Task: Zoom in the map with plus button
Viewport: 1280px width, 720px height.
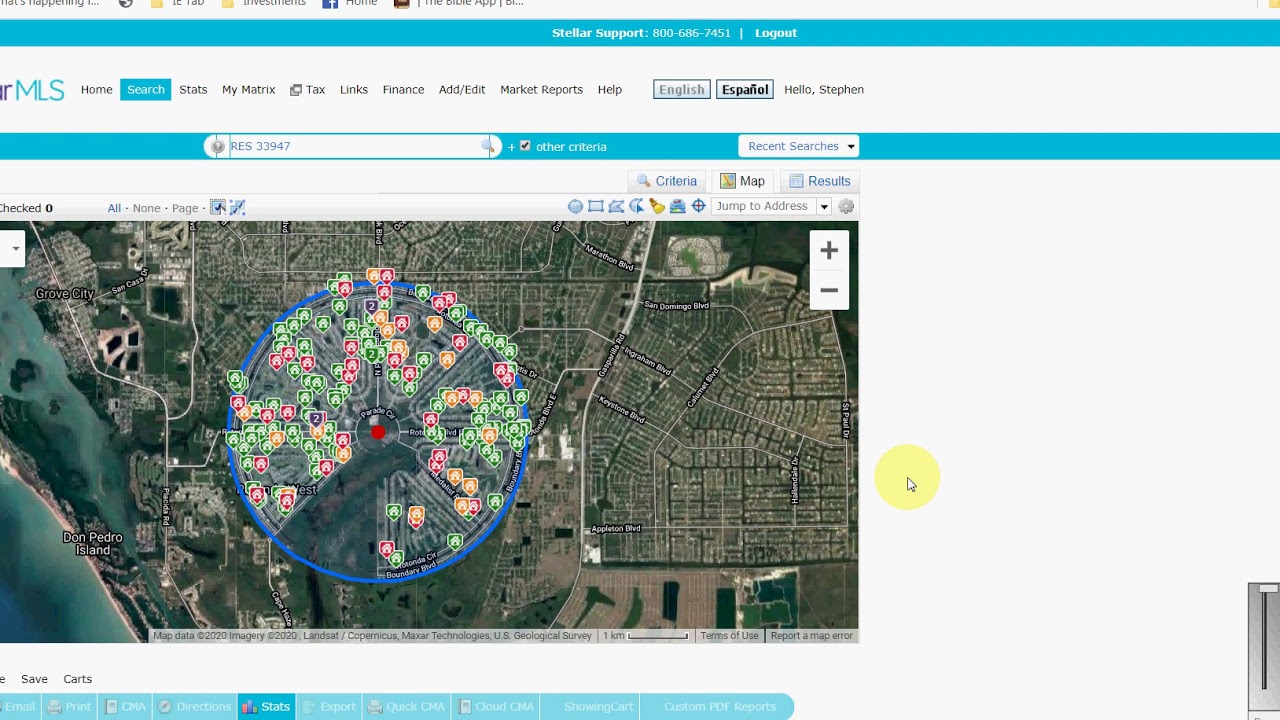Action: click(x=829, y=251)
